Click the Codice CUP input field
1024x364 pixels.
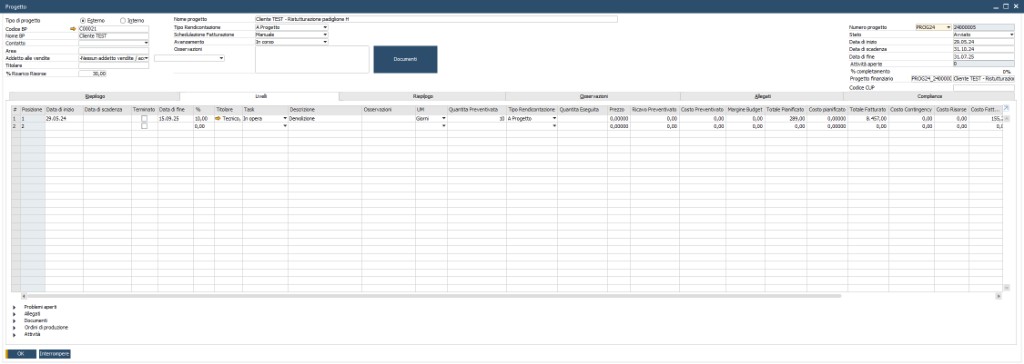983,87
